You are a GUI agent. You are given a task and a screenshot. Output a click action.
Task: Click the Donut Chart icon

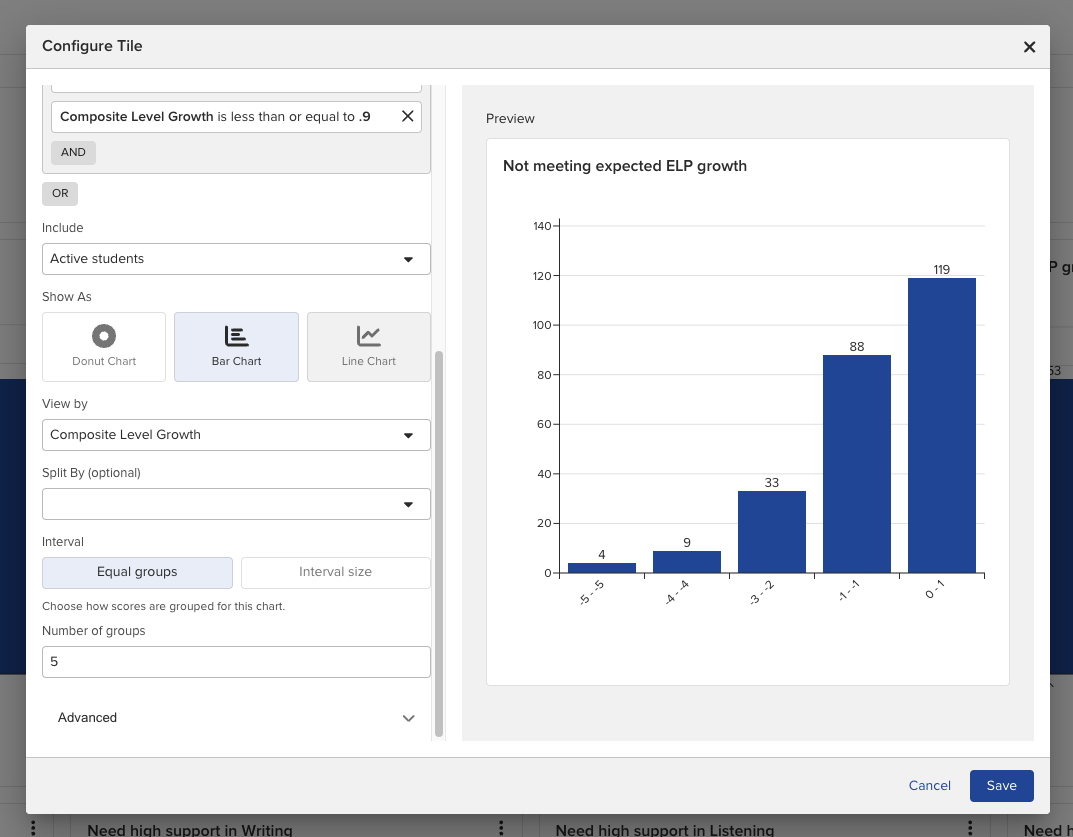104,336
